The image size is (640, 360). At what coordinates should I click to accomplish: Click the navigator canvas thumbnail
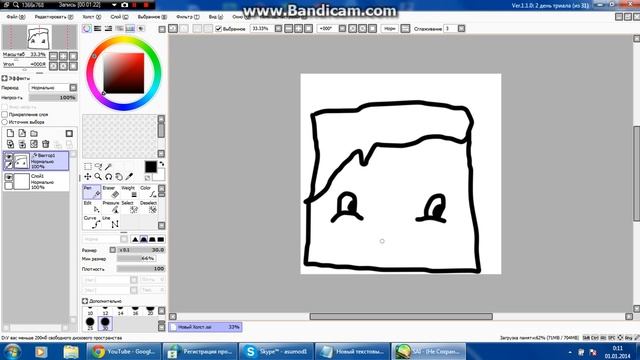point(39,37)
